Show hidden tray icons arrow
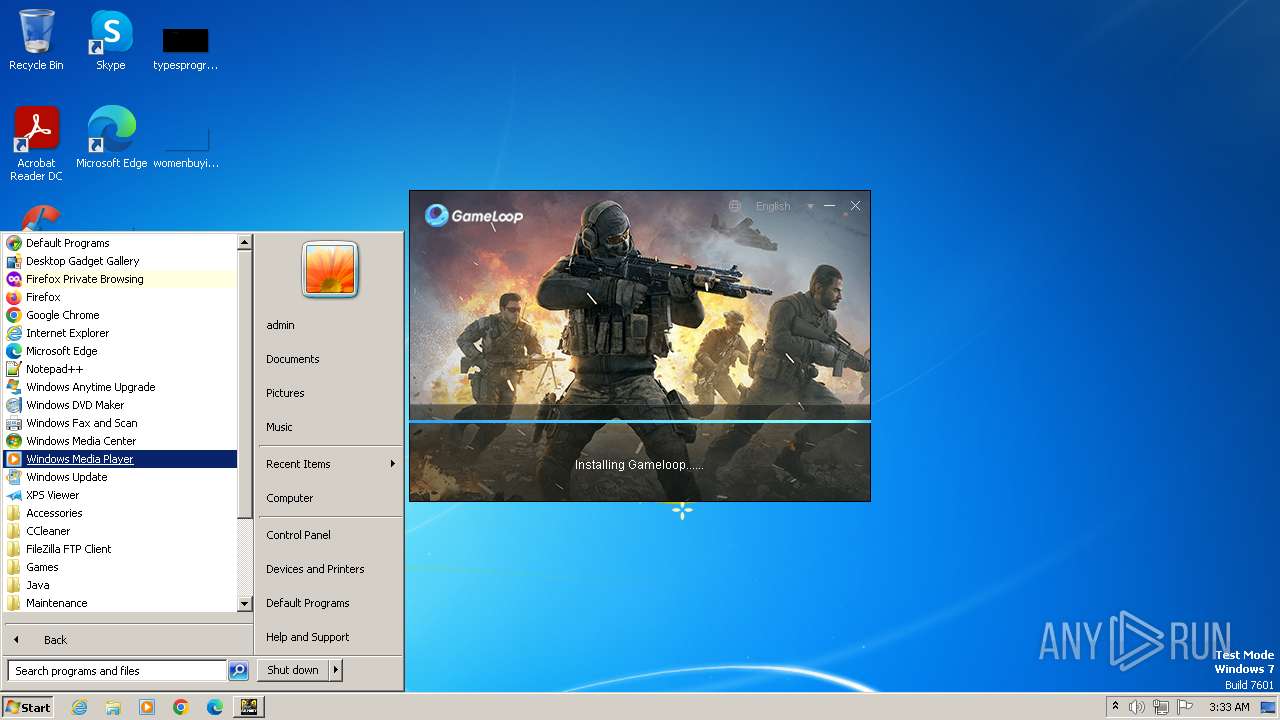The image size is (1280, 720). pyautogui.click(x=1115, y=706)
